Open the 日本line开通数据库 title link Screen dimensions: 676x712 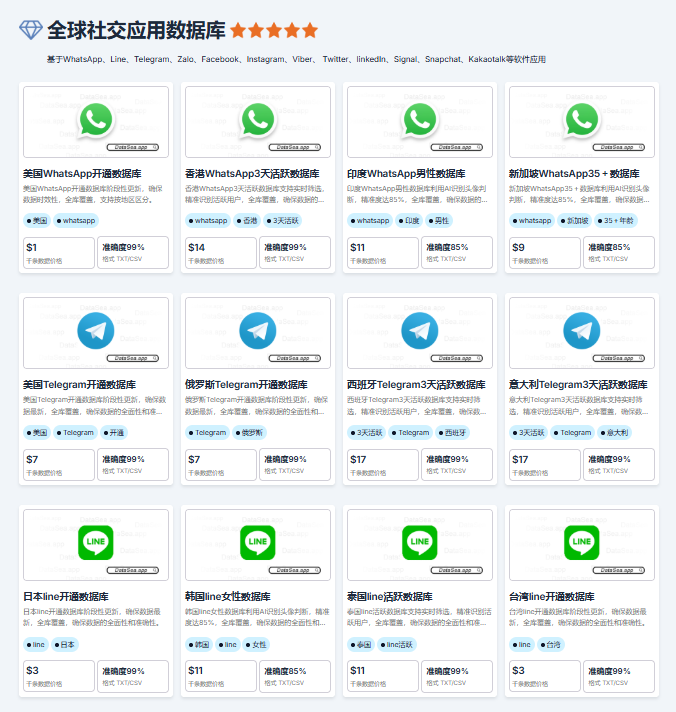[66, 596]
